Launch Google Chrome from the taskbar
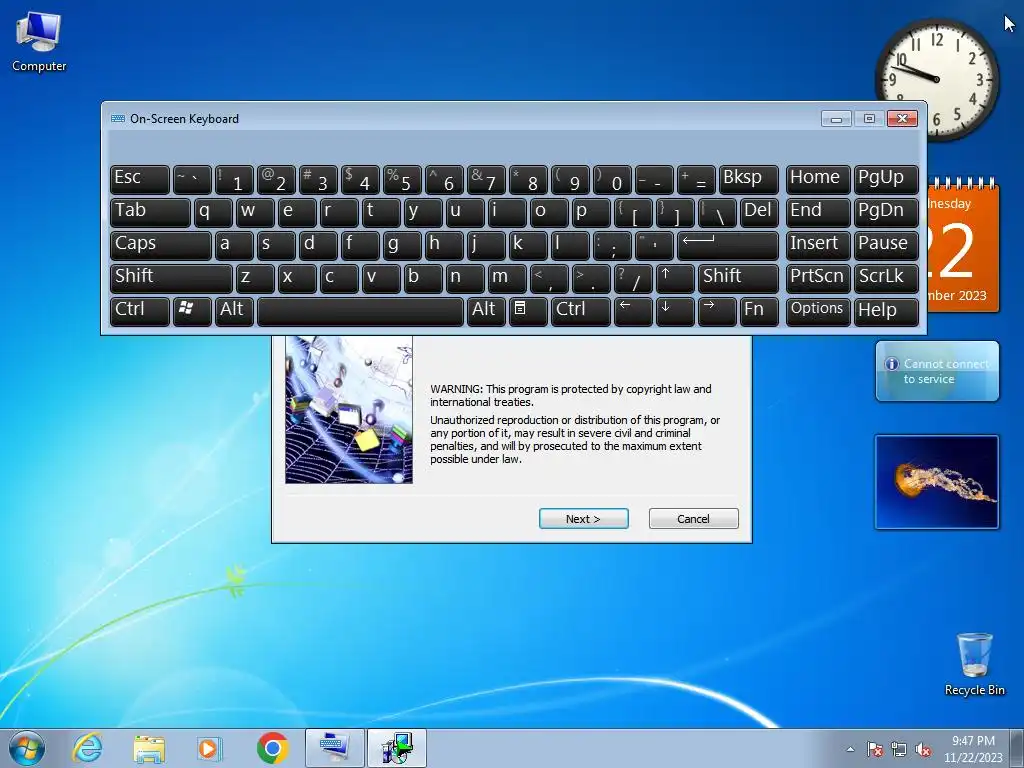The height and width of the screenshot is (768, 1024). click(x=272, y=748)
